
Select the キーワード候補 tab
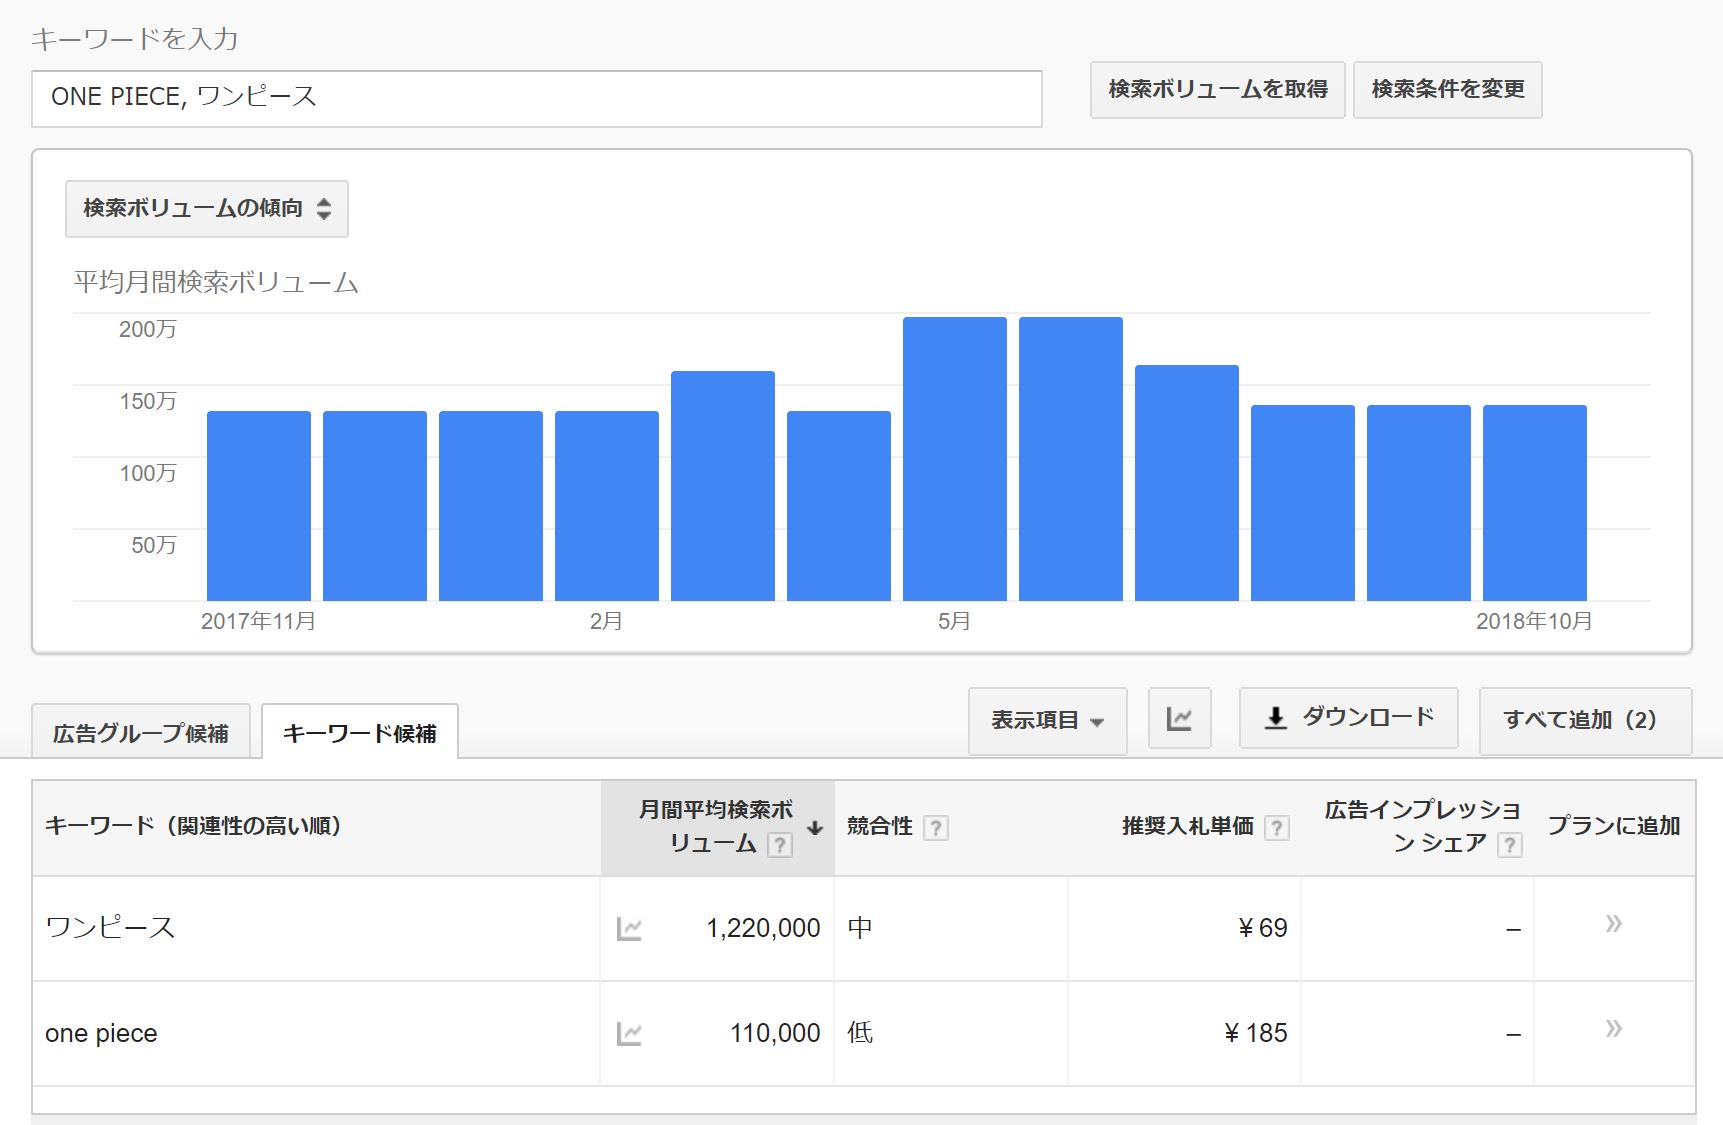point(360,734)
